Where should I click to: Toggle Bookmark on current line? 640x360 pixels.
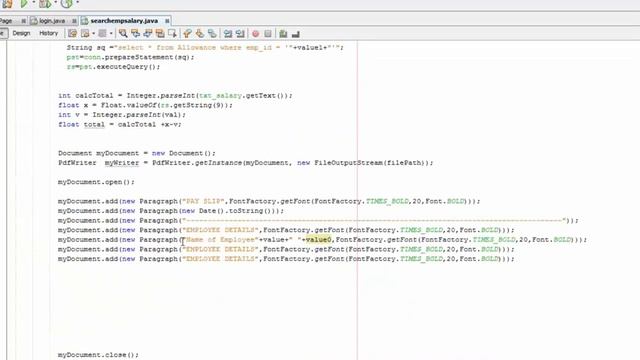click(x=212, y=33)
